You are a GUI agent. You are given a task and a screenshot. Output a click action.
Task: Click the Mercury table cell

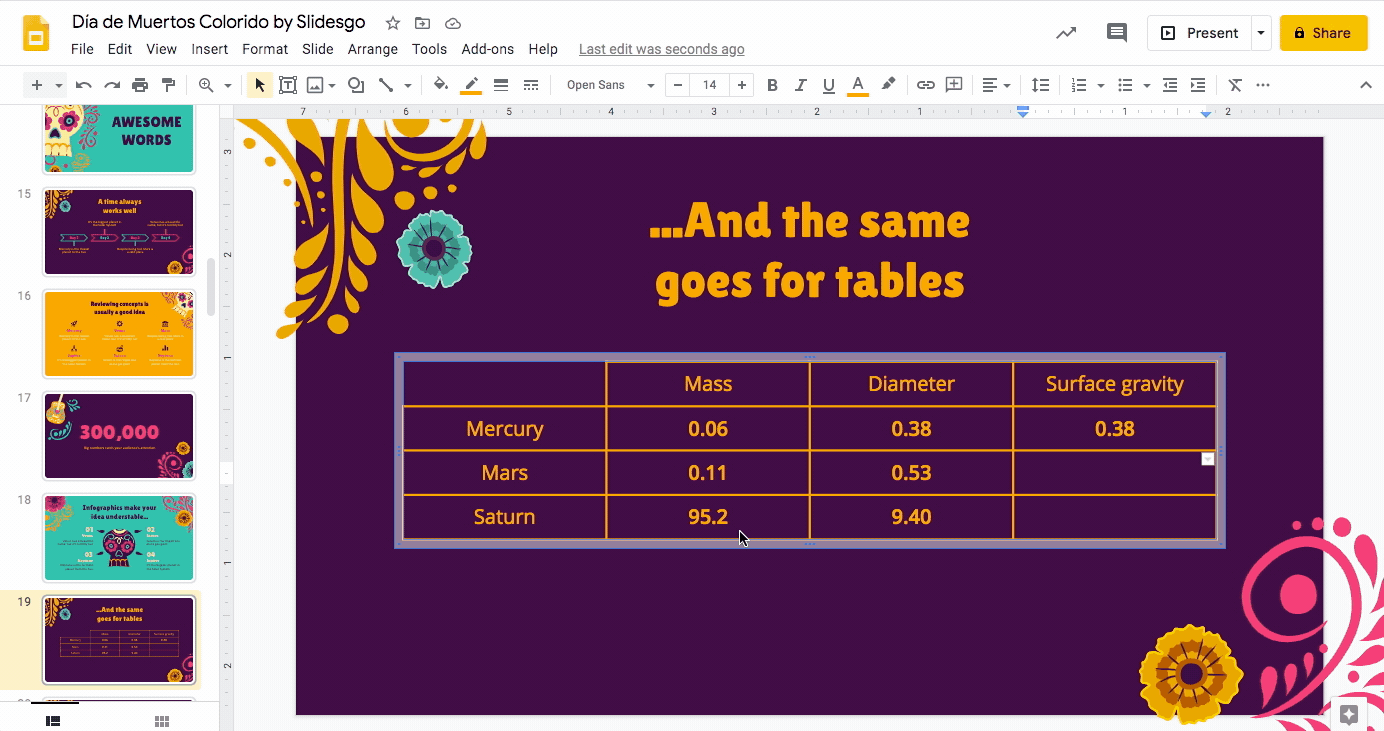505,429
